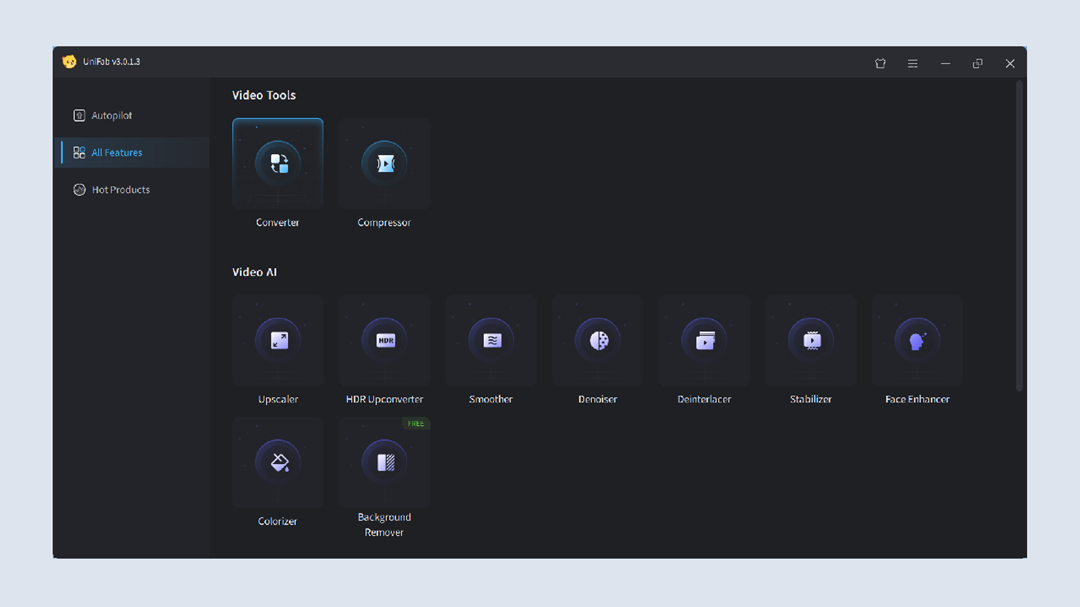Open the HDR Upconverter tool
1080x607 pixels.
[x=384, y=340]
